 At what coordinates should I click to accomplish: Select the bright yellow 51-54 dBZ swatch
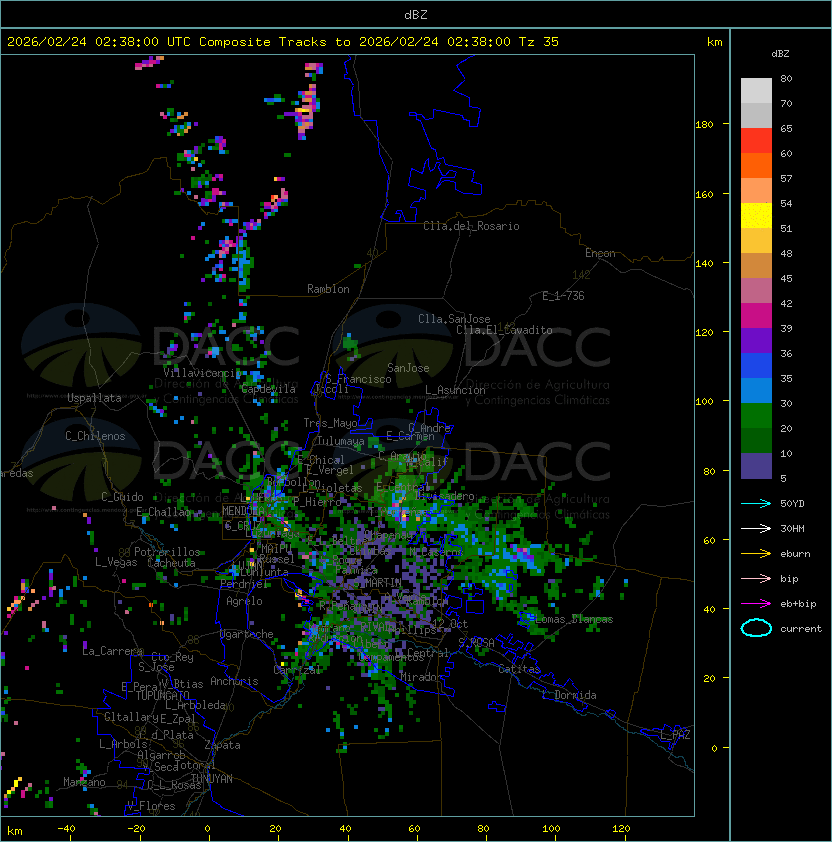756,216
